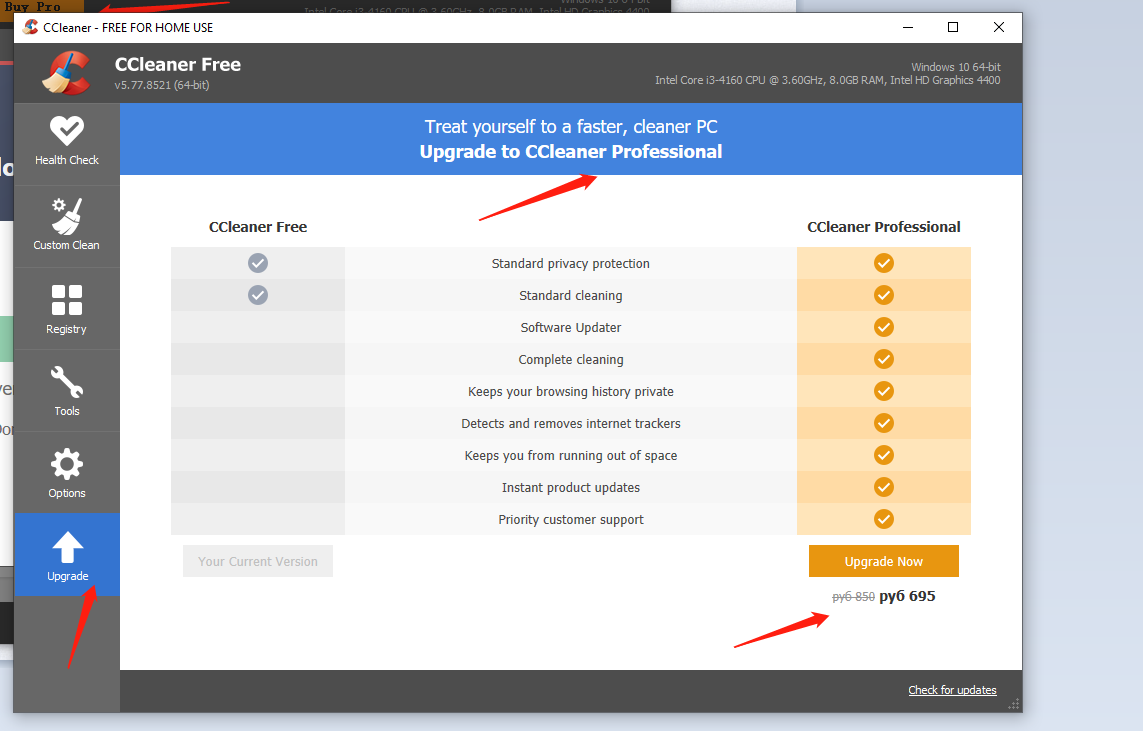
Task: Minimize the CCleaner window
Action: 908,27
